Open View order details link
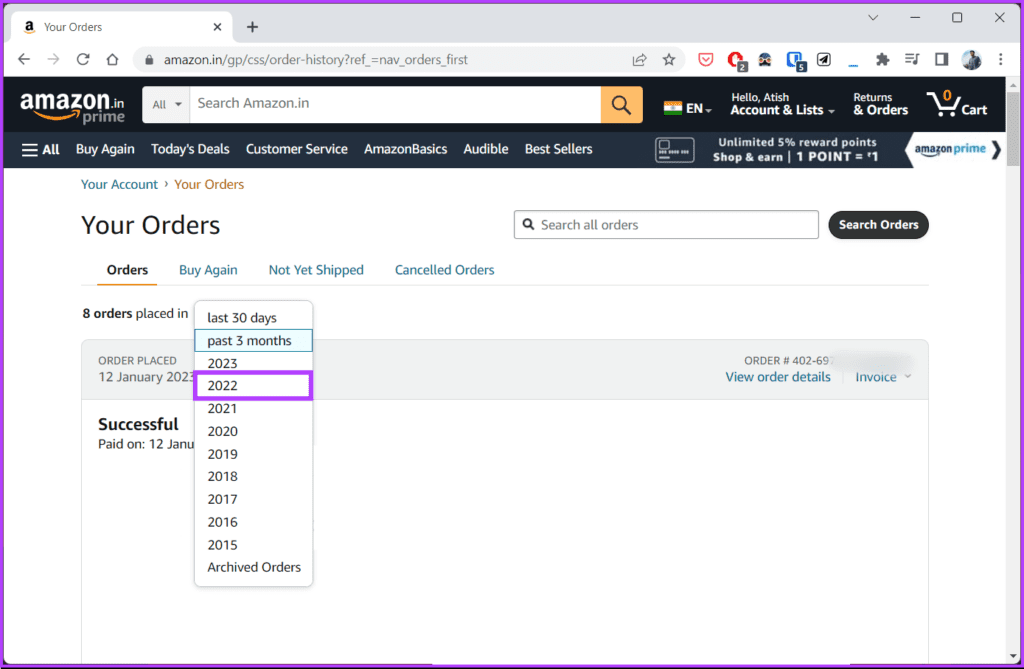The image size is (1024, 669). (778, 377)
